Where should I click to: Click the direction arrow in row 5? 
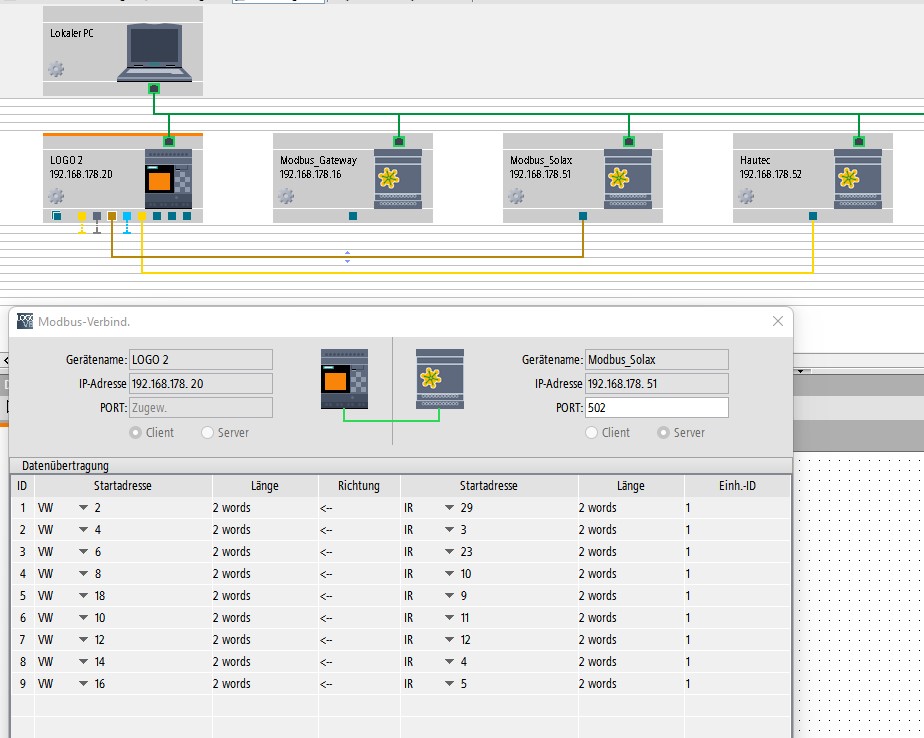point(326,596)
